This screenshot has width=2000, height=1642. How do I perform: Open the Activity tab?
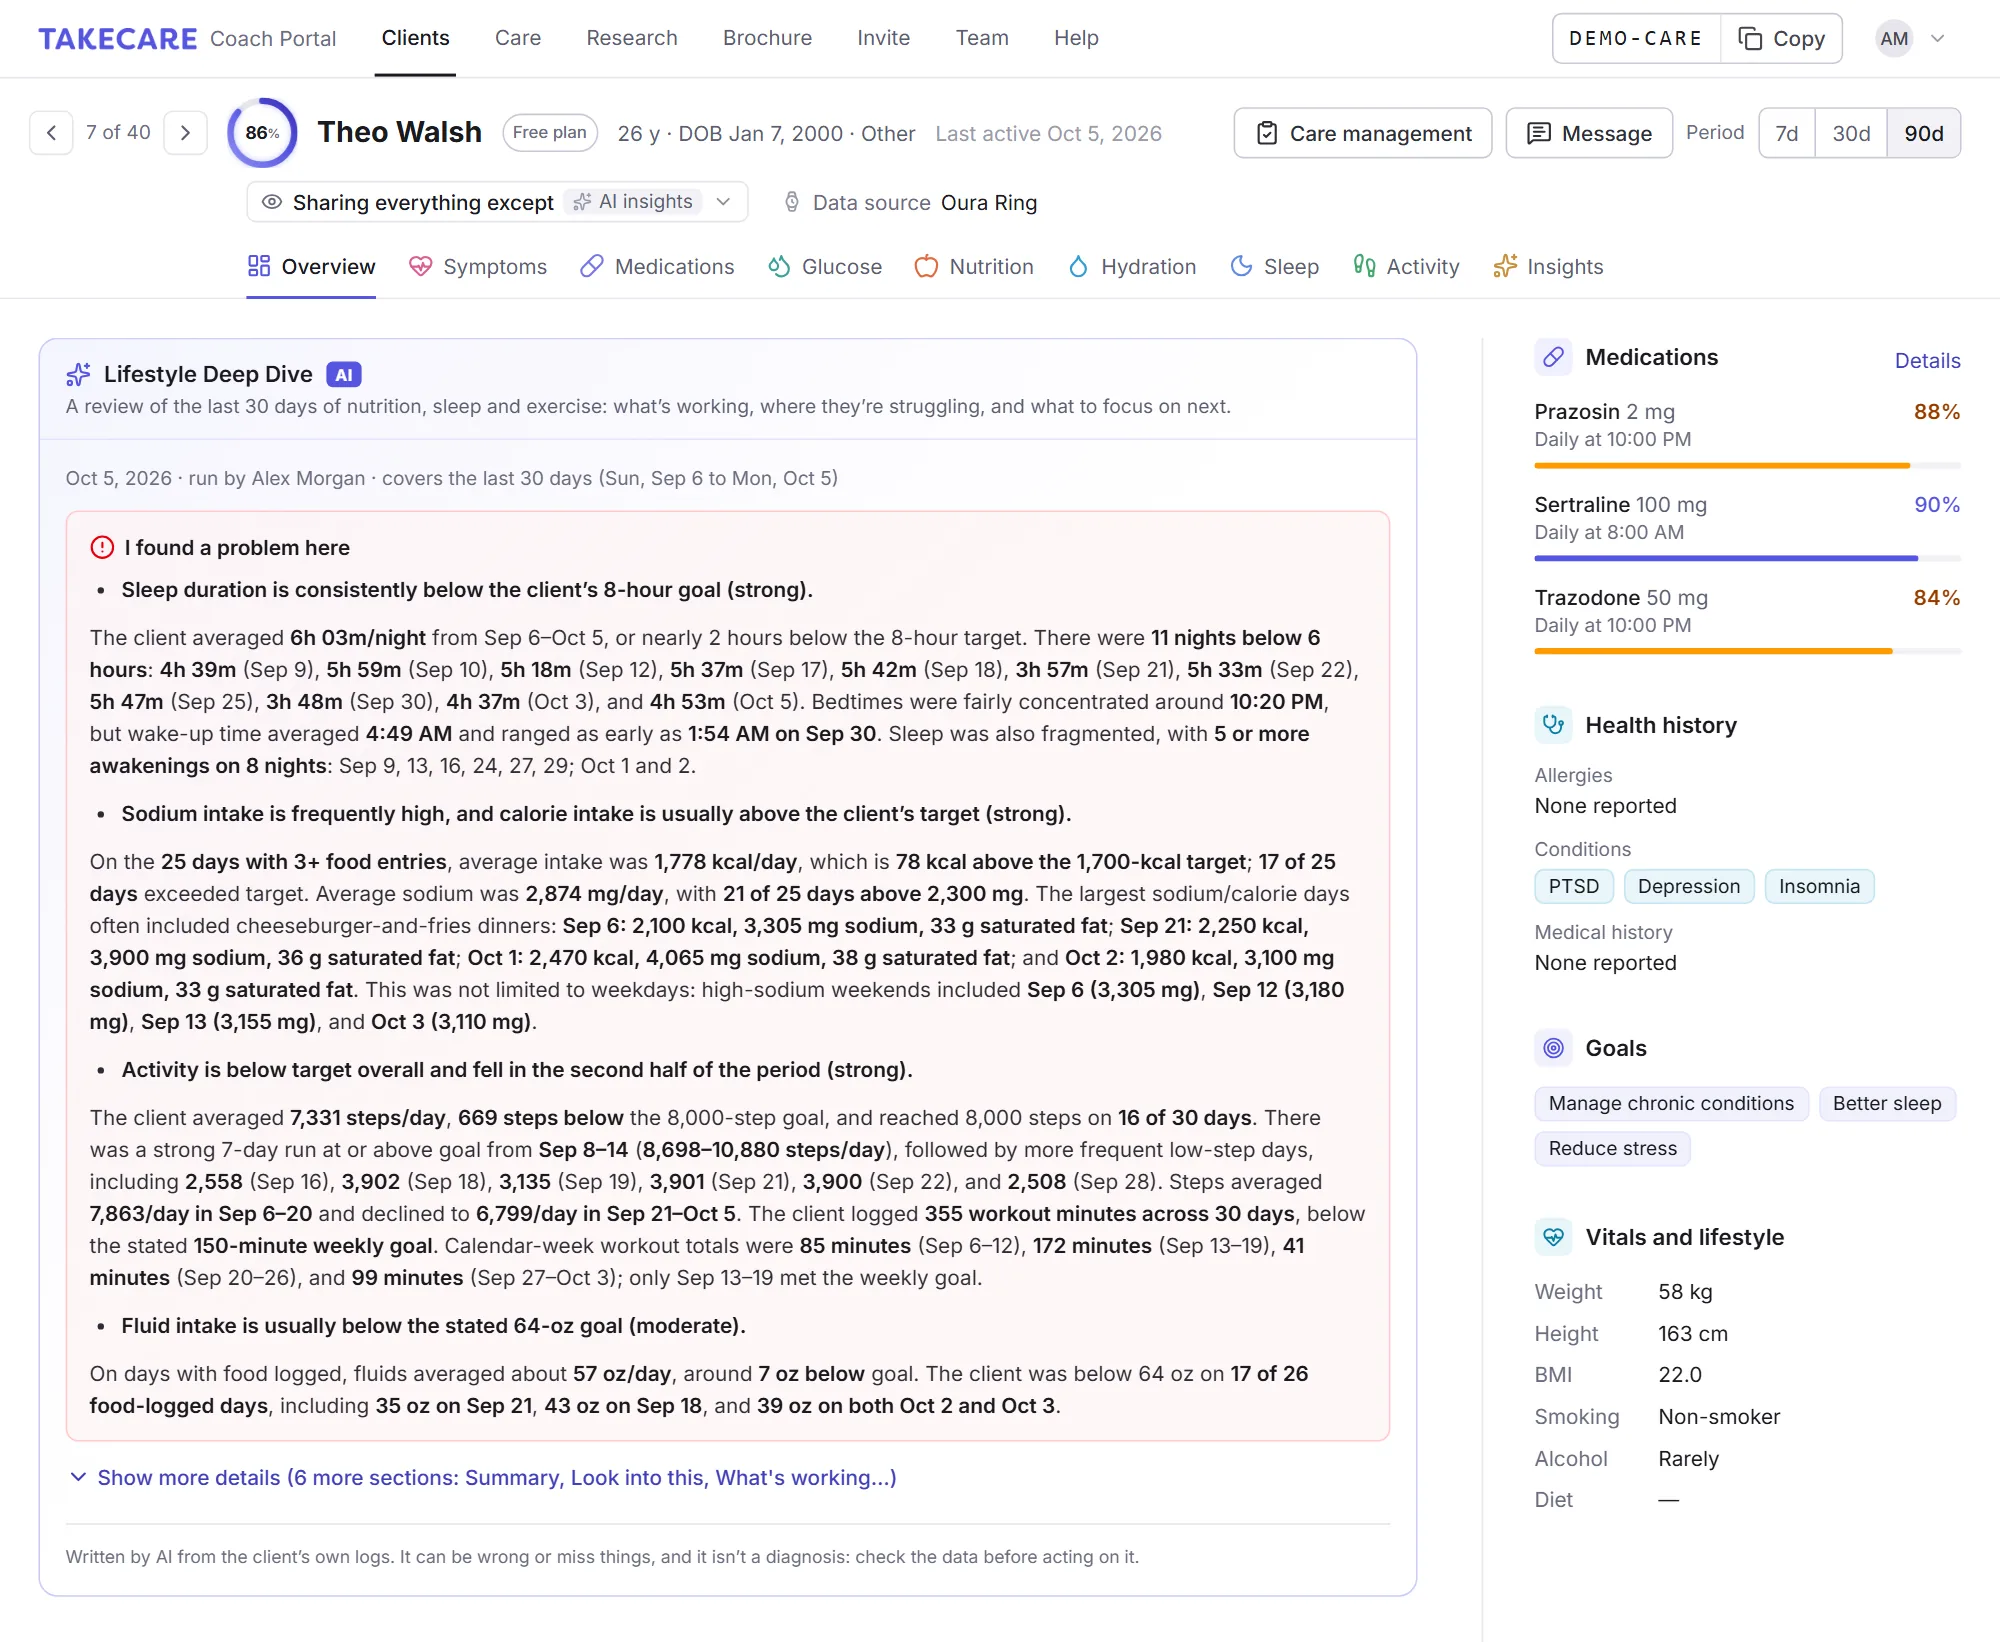(1406, 267)
